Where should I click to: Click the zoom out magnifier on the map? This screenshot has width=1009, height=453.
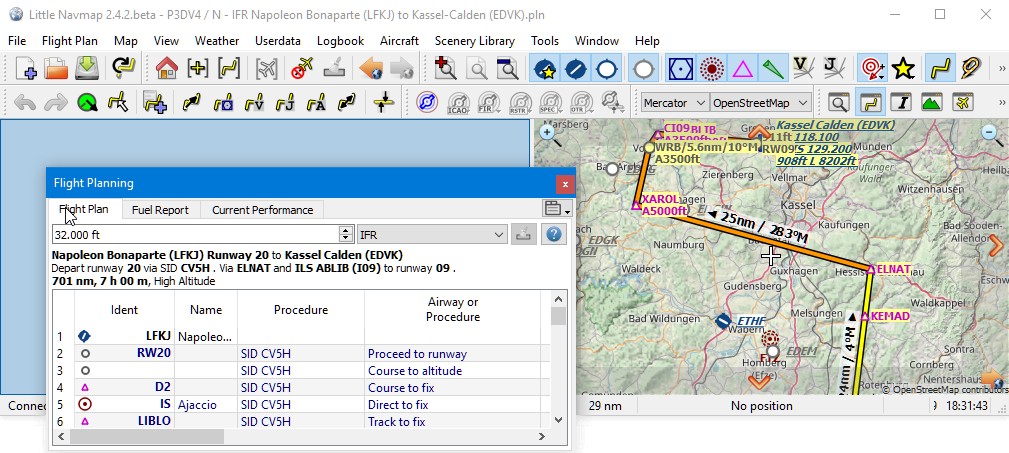pos(992,133)
